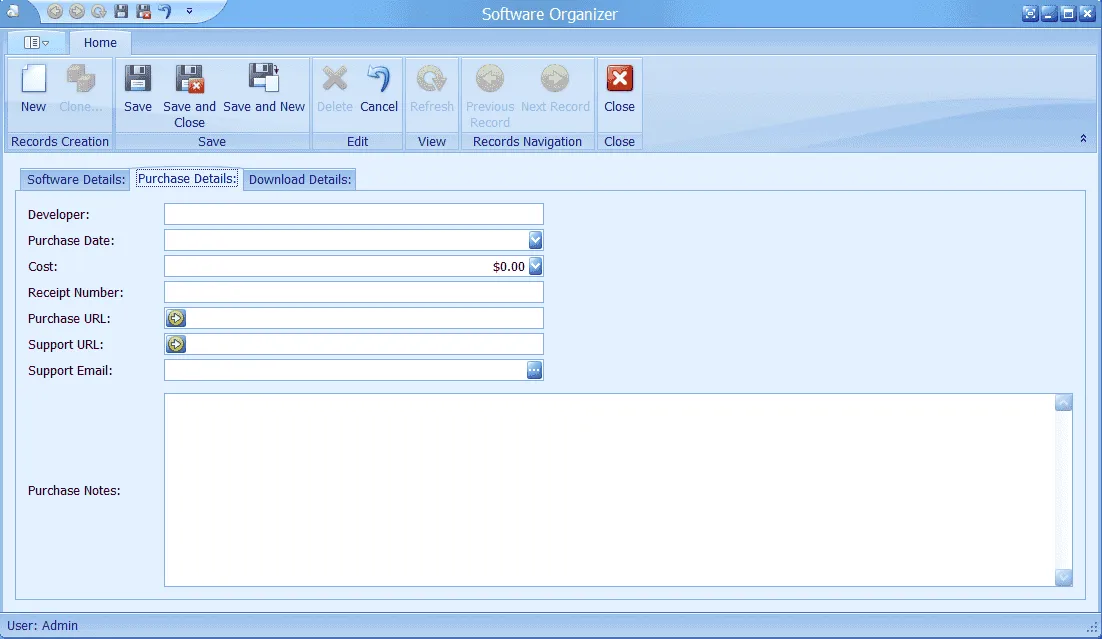
Task: Switch to the Download Details tab
Action: point(300,180)
